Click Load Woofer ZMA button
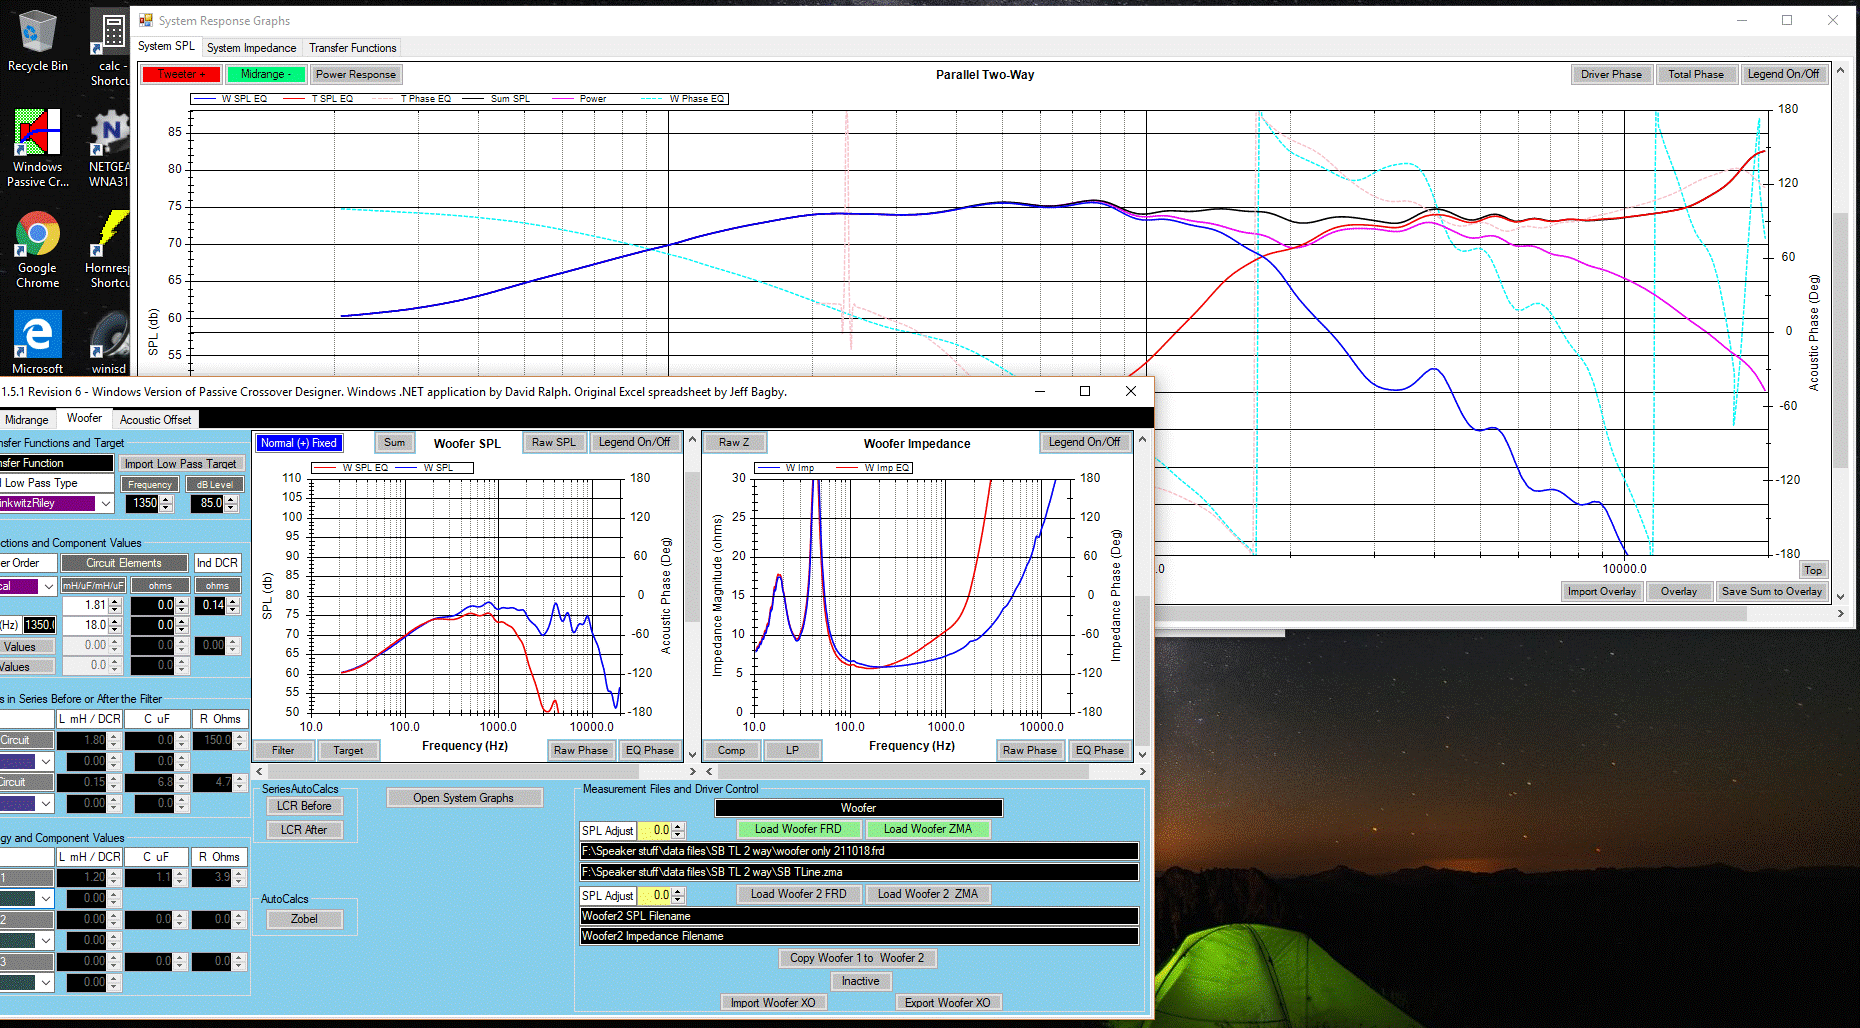The width and height of the screenshot is (1860, 1028). (x=927, y=829)
